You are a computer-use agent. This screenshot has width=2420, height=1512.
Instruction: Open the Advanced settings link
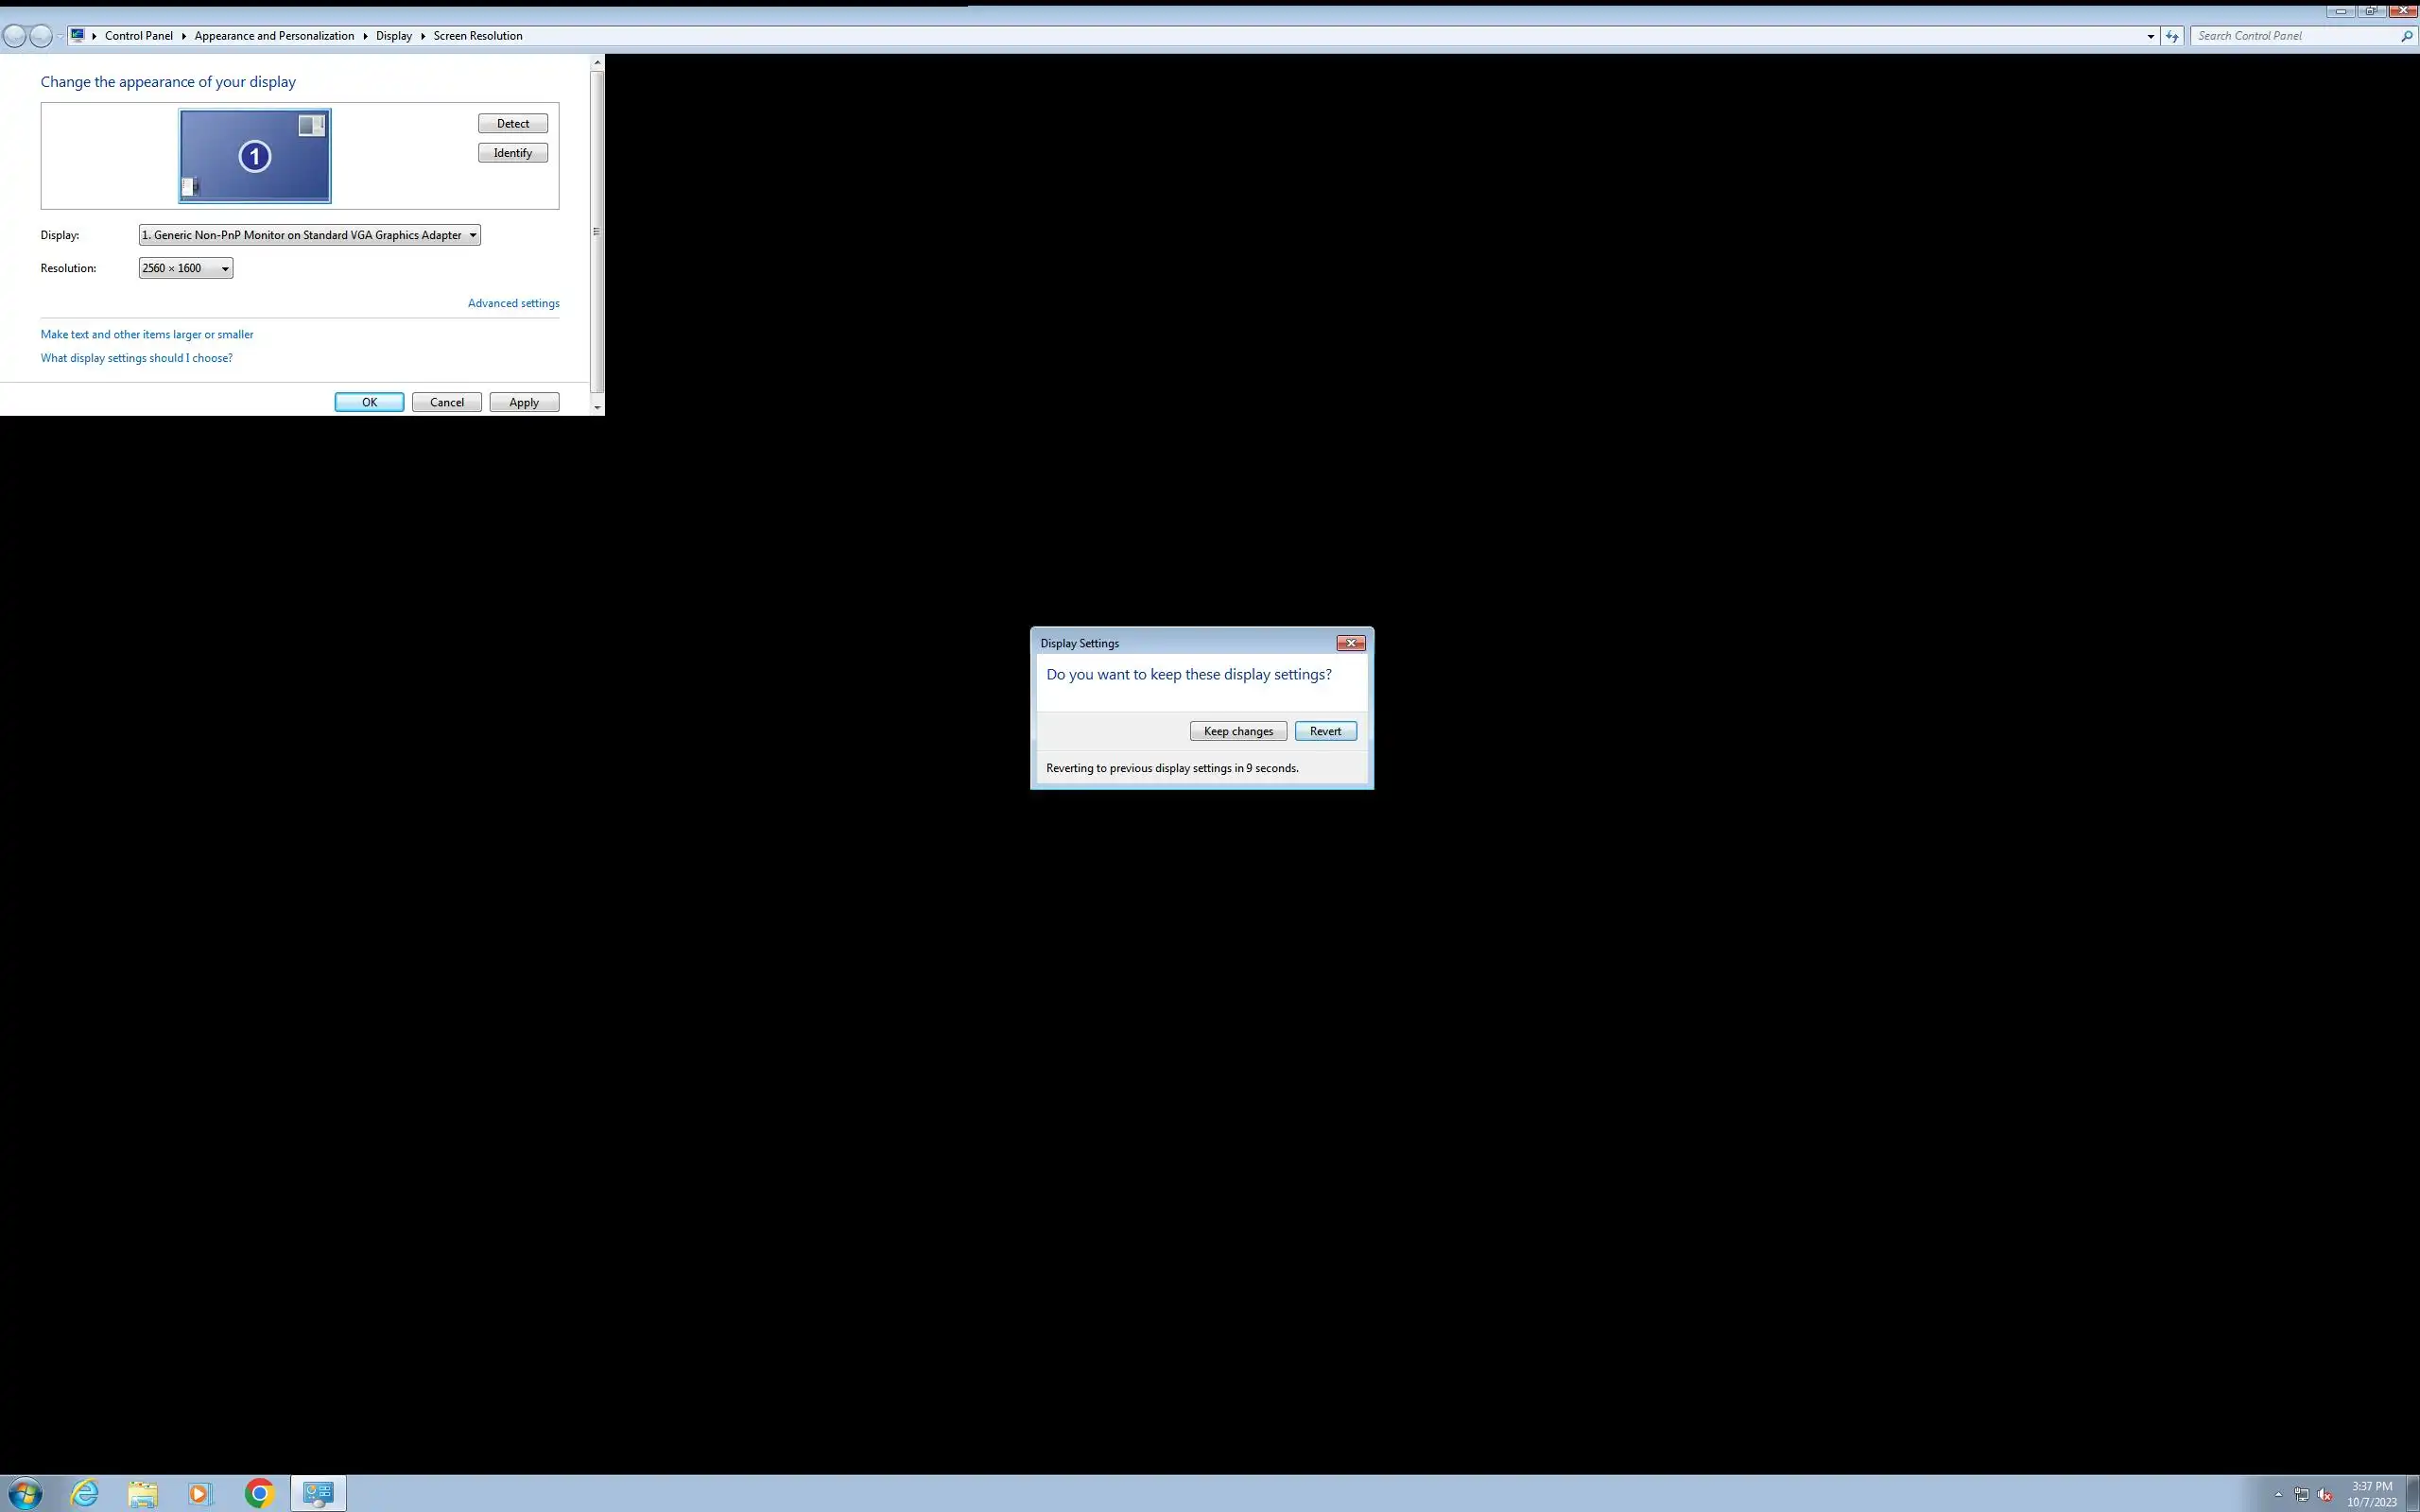click(x=513, y=303)
